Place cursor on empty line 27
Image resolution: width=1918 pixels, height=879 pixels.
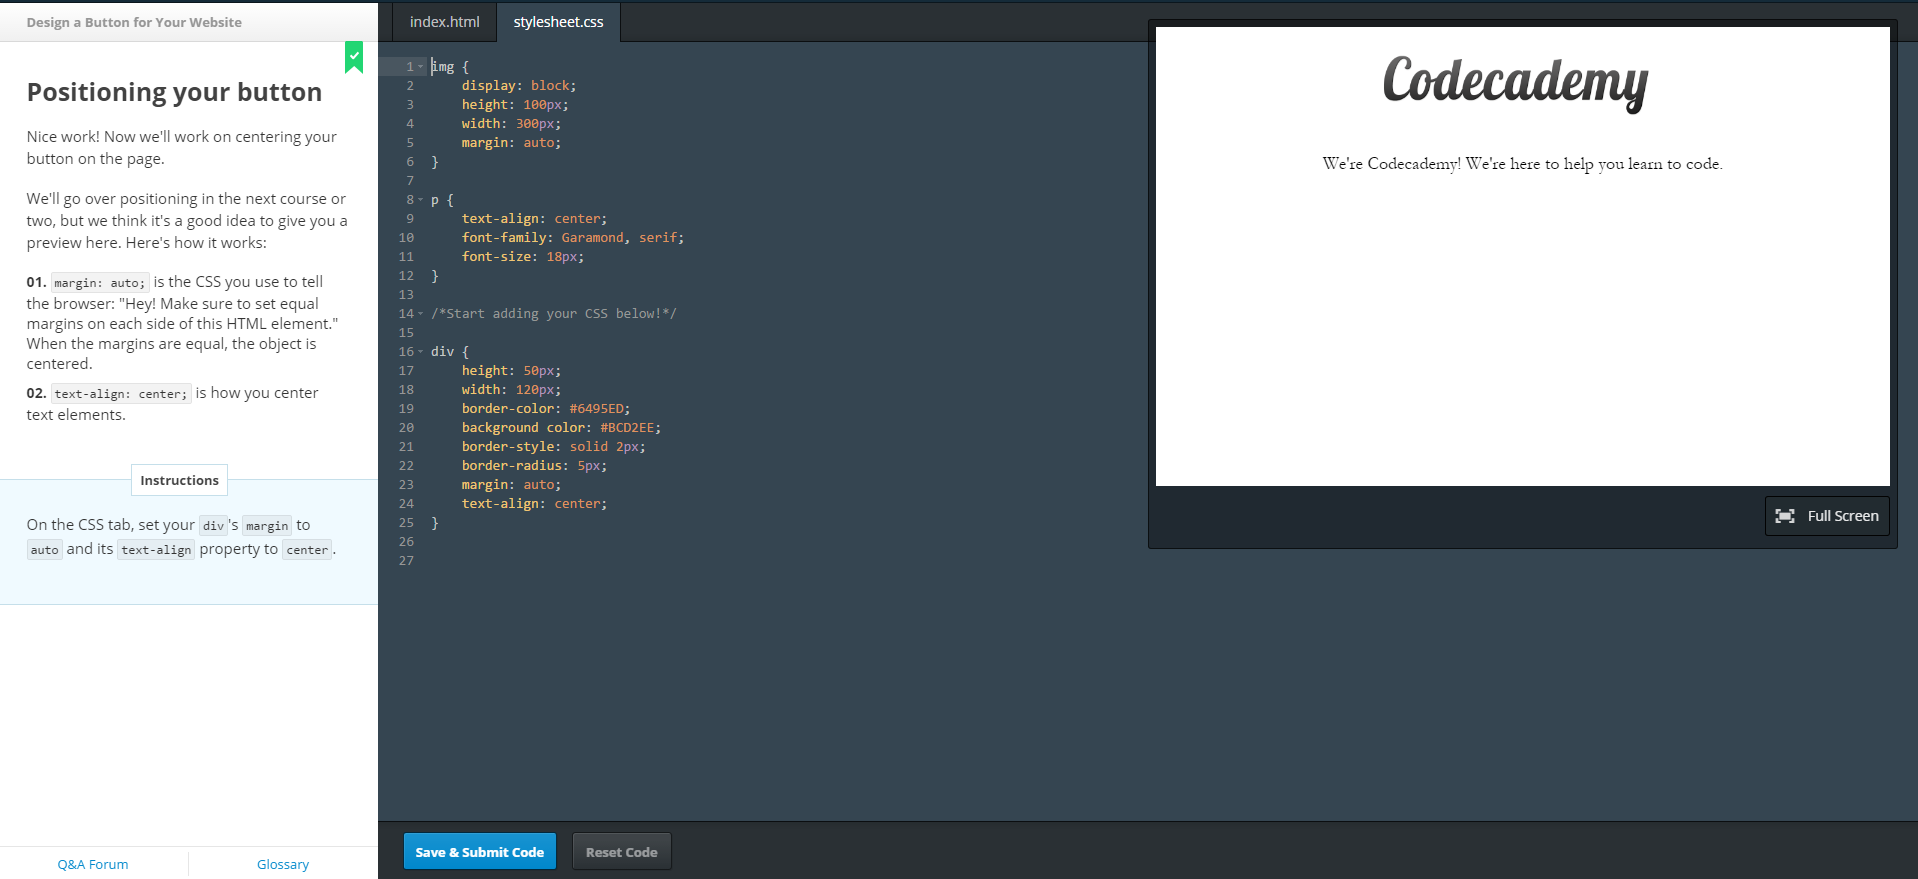click(x=600, y=561)
